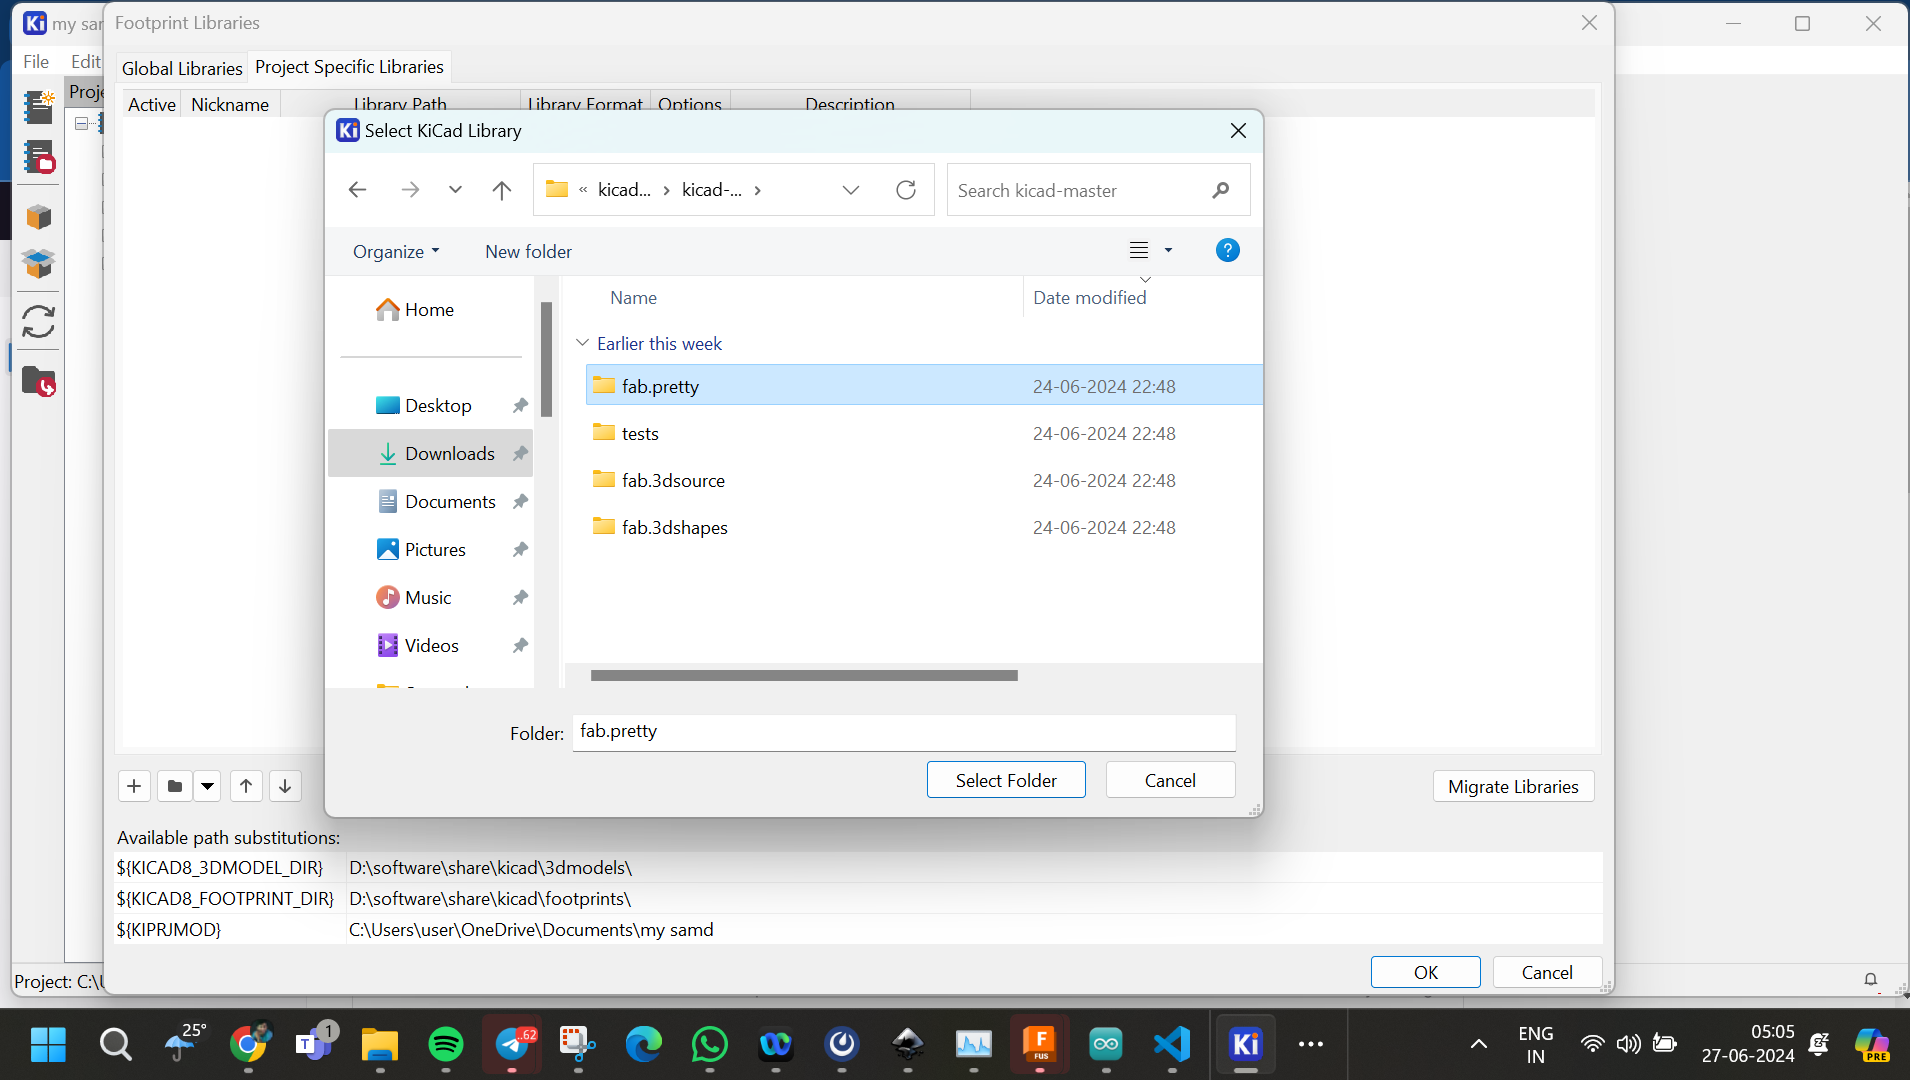This screenshot has height=1080, width=1910.
Task: Sort by Date modified column
Action: tap(1090, 298)
